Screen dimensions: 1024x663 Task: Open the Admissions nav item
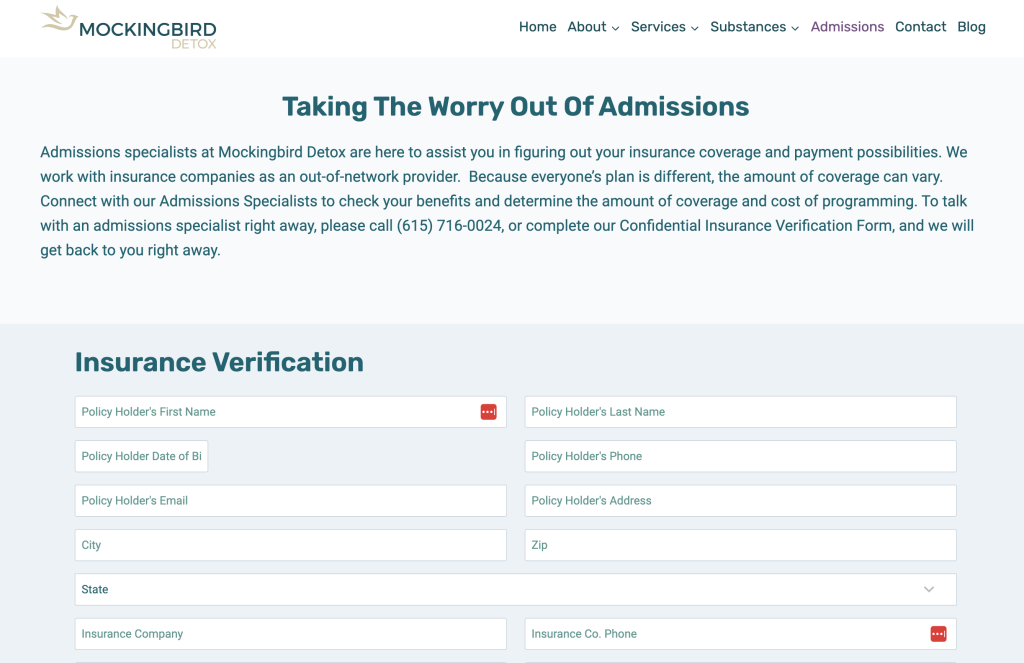pos(847,27)
